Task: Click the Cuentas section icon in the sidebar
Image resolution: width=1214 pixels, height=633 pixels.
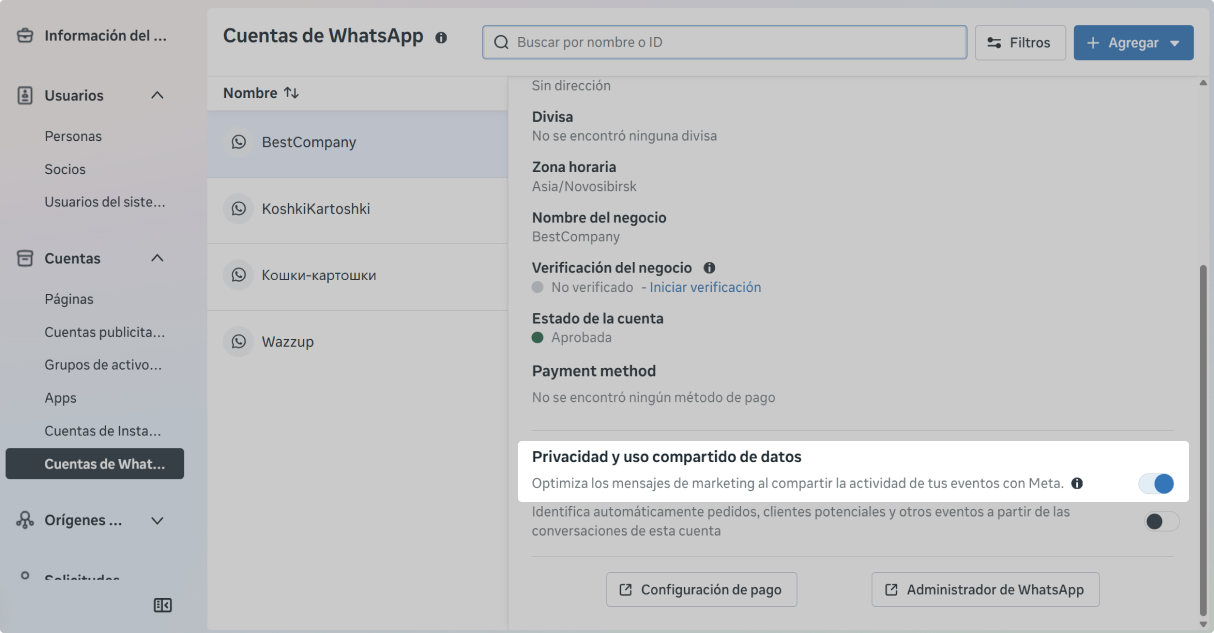Action: point(25,258)
